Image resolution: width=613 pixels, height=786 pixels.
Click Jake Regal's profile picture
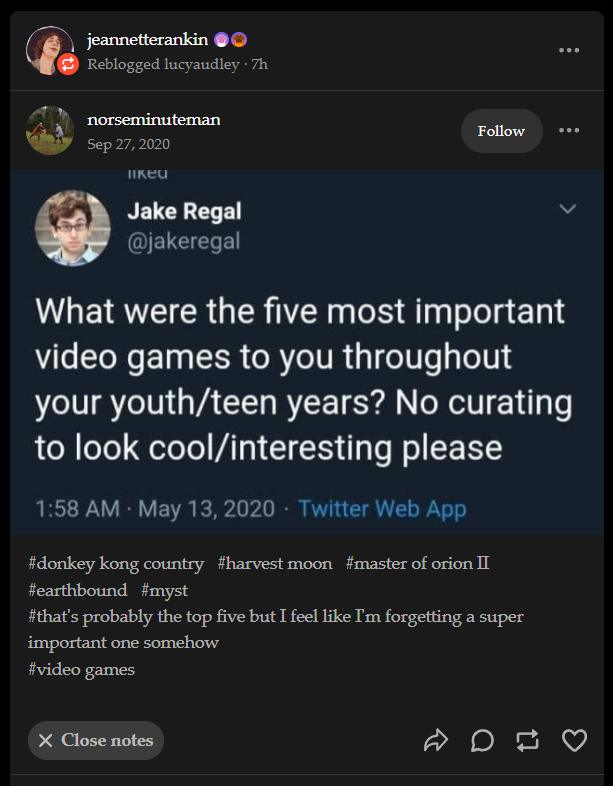point(73,227)
